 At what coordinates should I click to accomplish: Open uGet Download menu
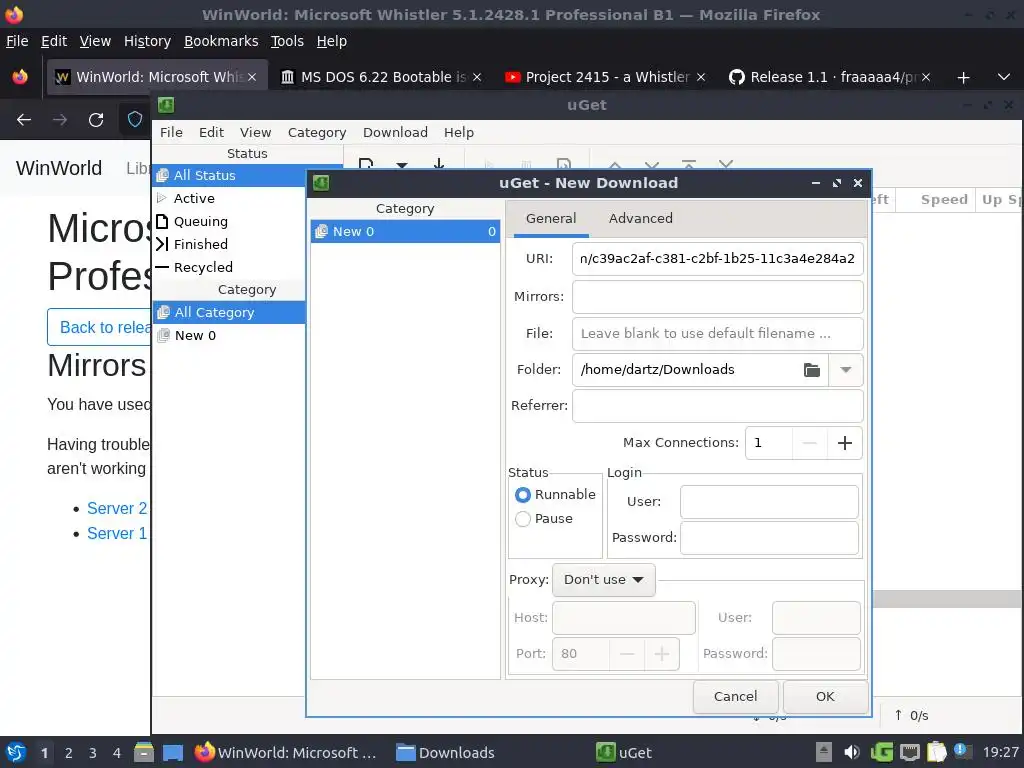coord(395,132)
